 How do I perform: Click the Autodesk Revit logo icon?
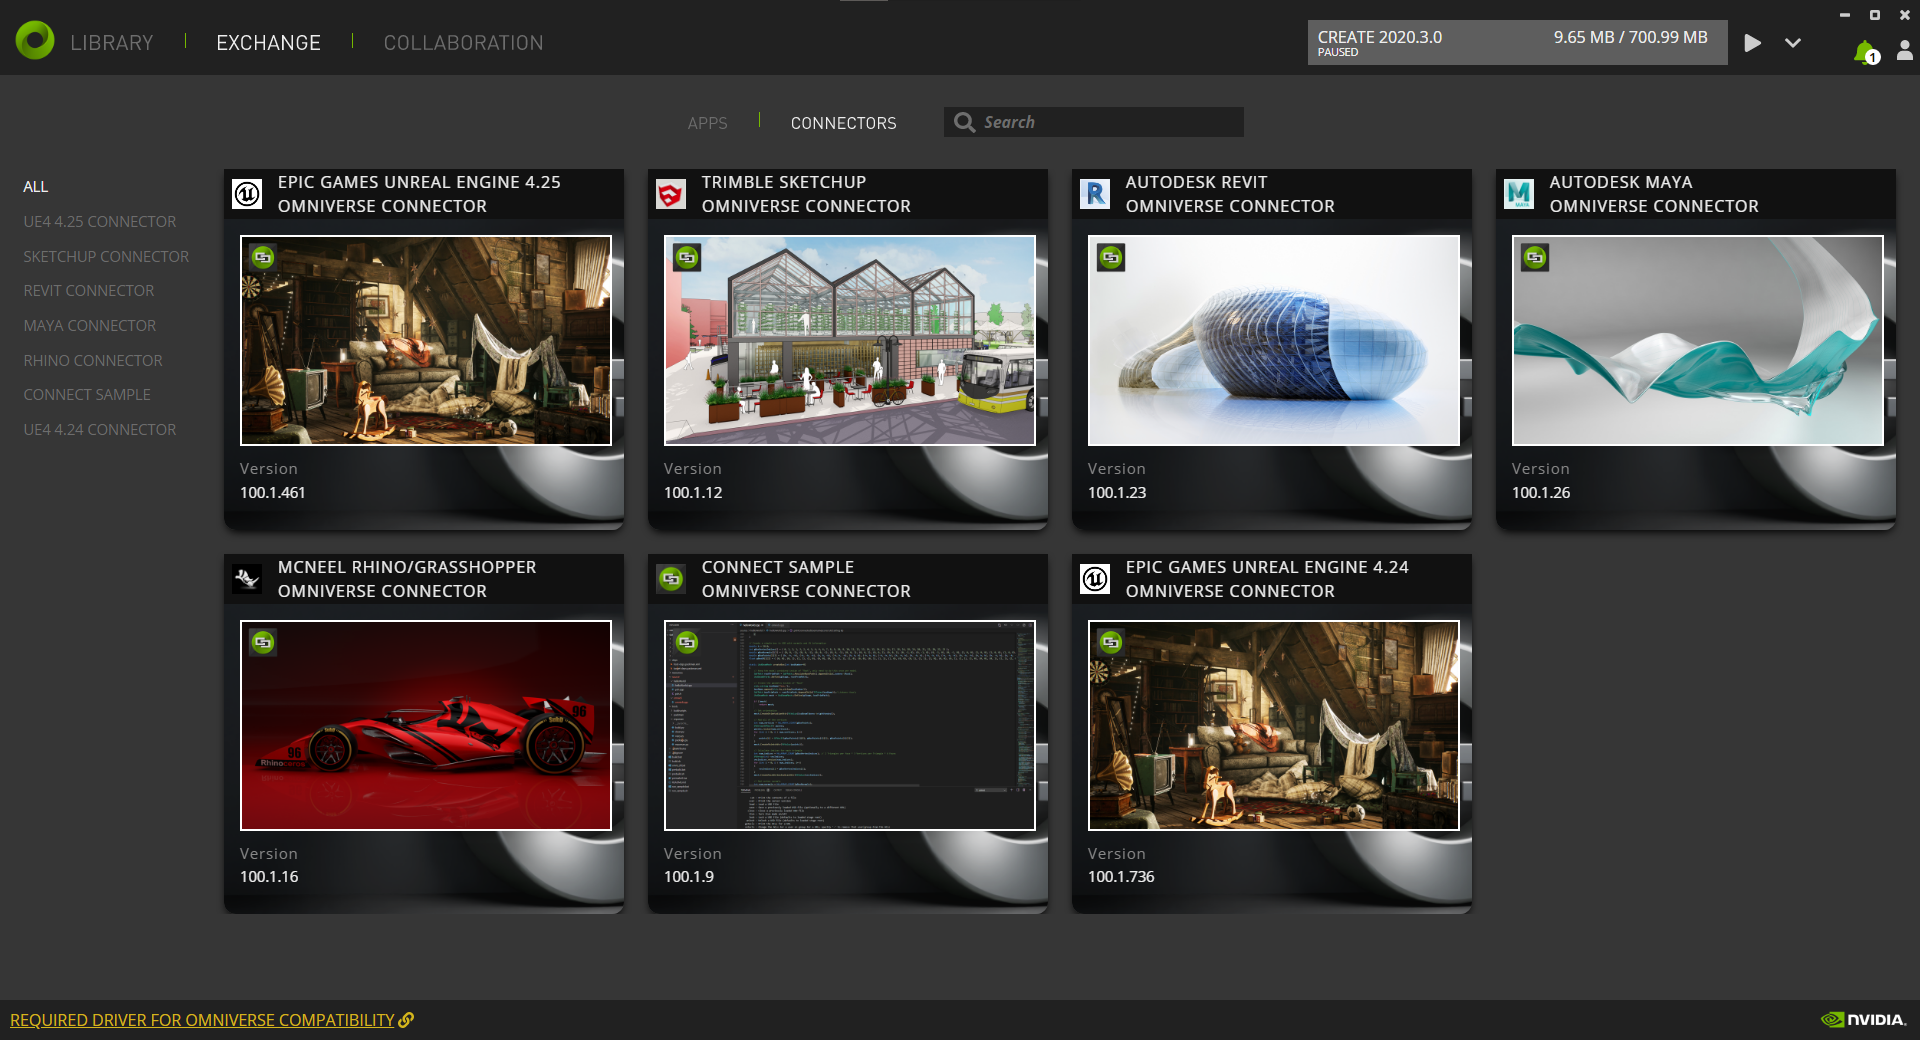[x=1095, y=194]
